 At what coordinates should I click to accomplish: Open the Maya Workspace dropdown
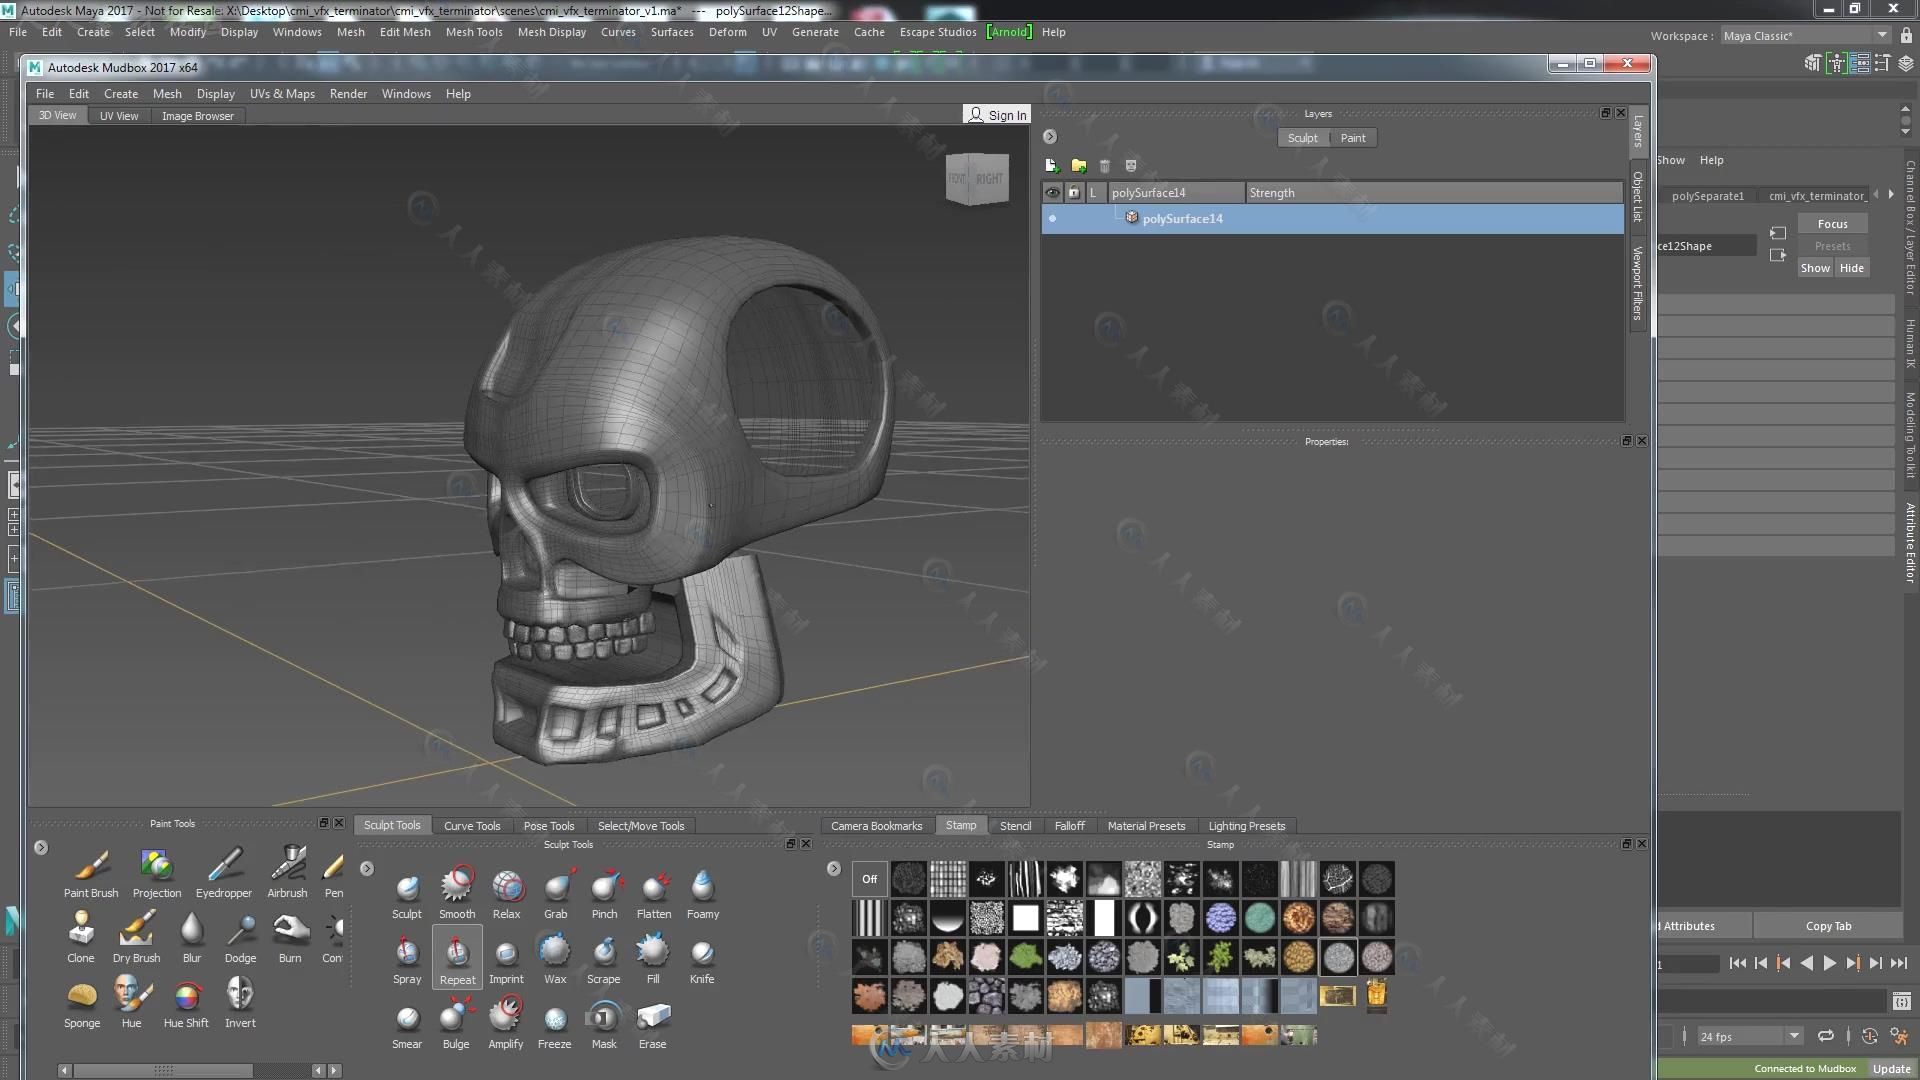point(1805,36)
